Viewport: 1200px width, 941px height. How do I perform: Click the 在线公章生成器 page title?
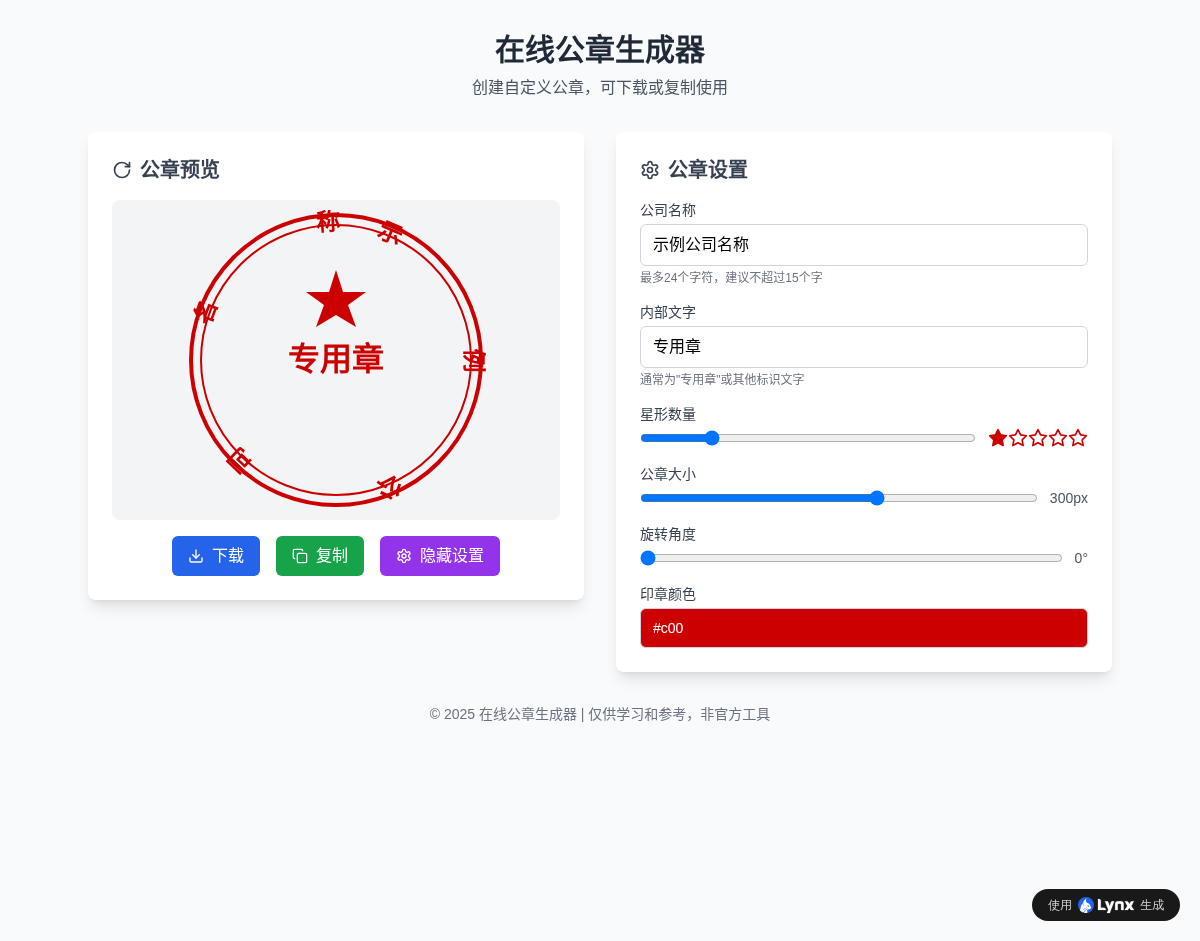pyautogui.click(x=599, y=50)
